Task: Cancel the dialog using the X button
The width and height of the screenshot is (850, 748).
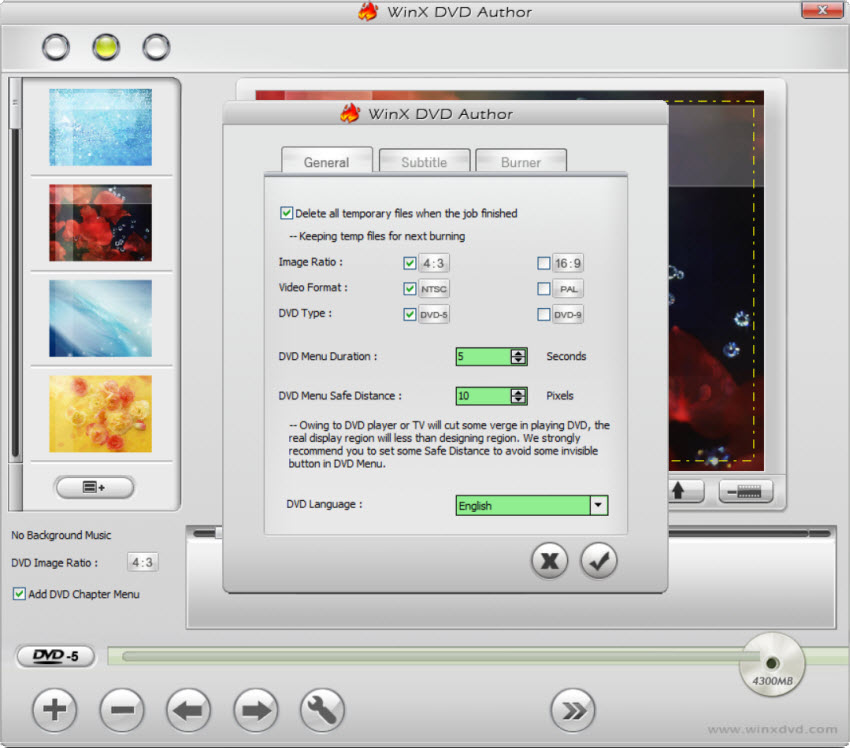Action: [x=549, y=560]
